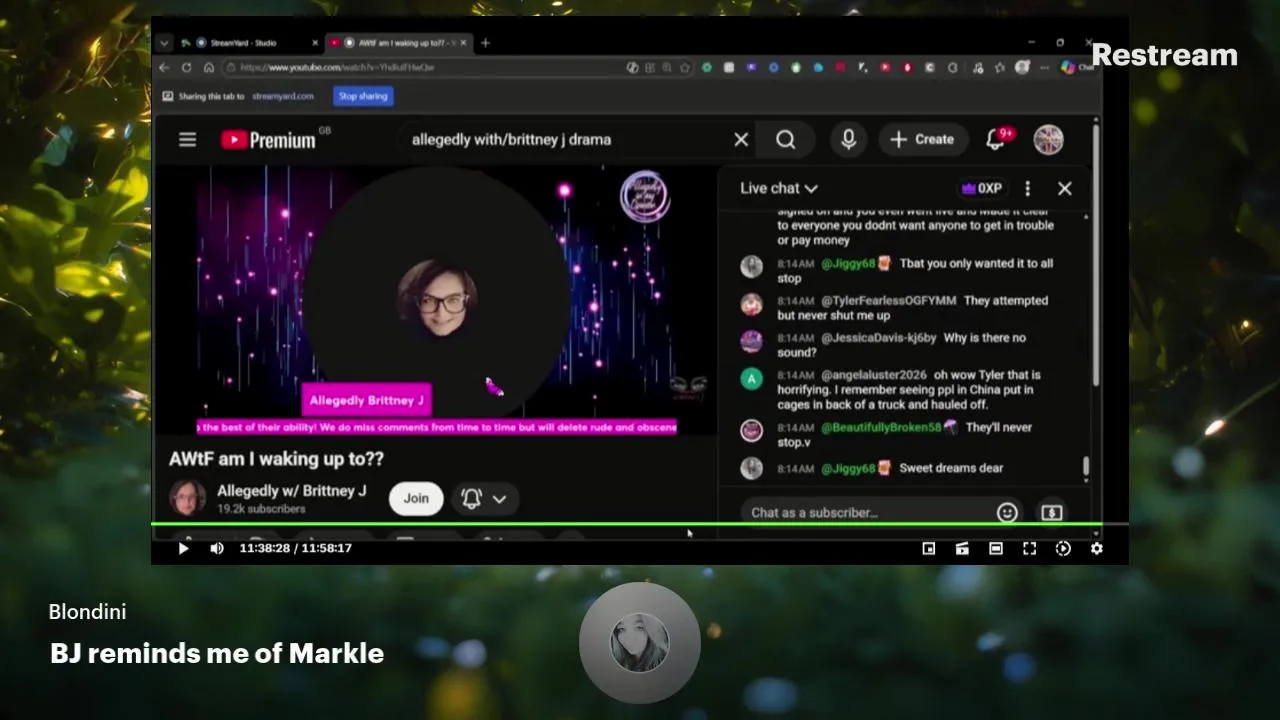Screen dimensions: 1280x720
Task: Mute the player volume speaker icon
Action: (x=217, y=548)
